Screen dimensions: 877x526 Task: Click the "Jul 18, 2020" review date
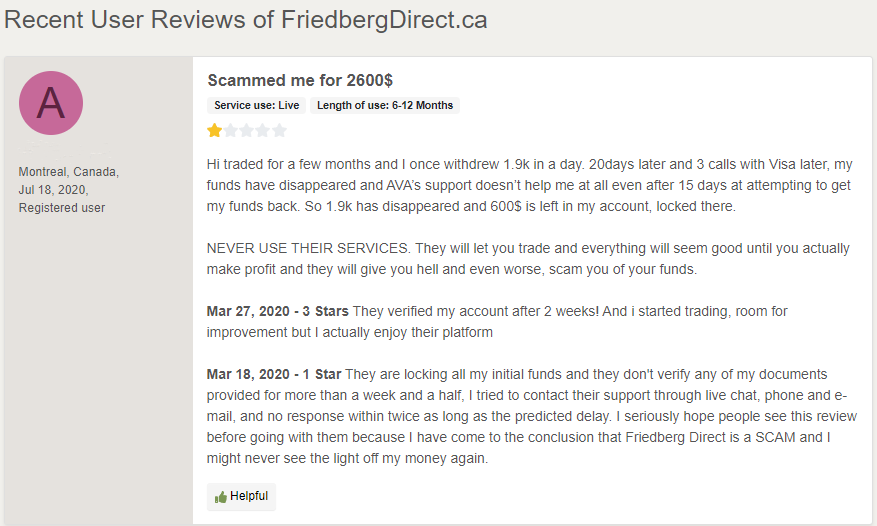[53, 189]
